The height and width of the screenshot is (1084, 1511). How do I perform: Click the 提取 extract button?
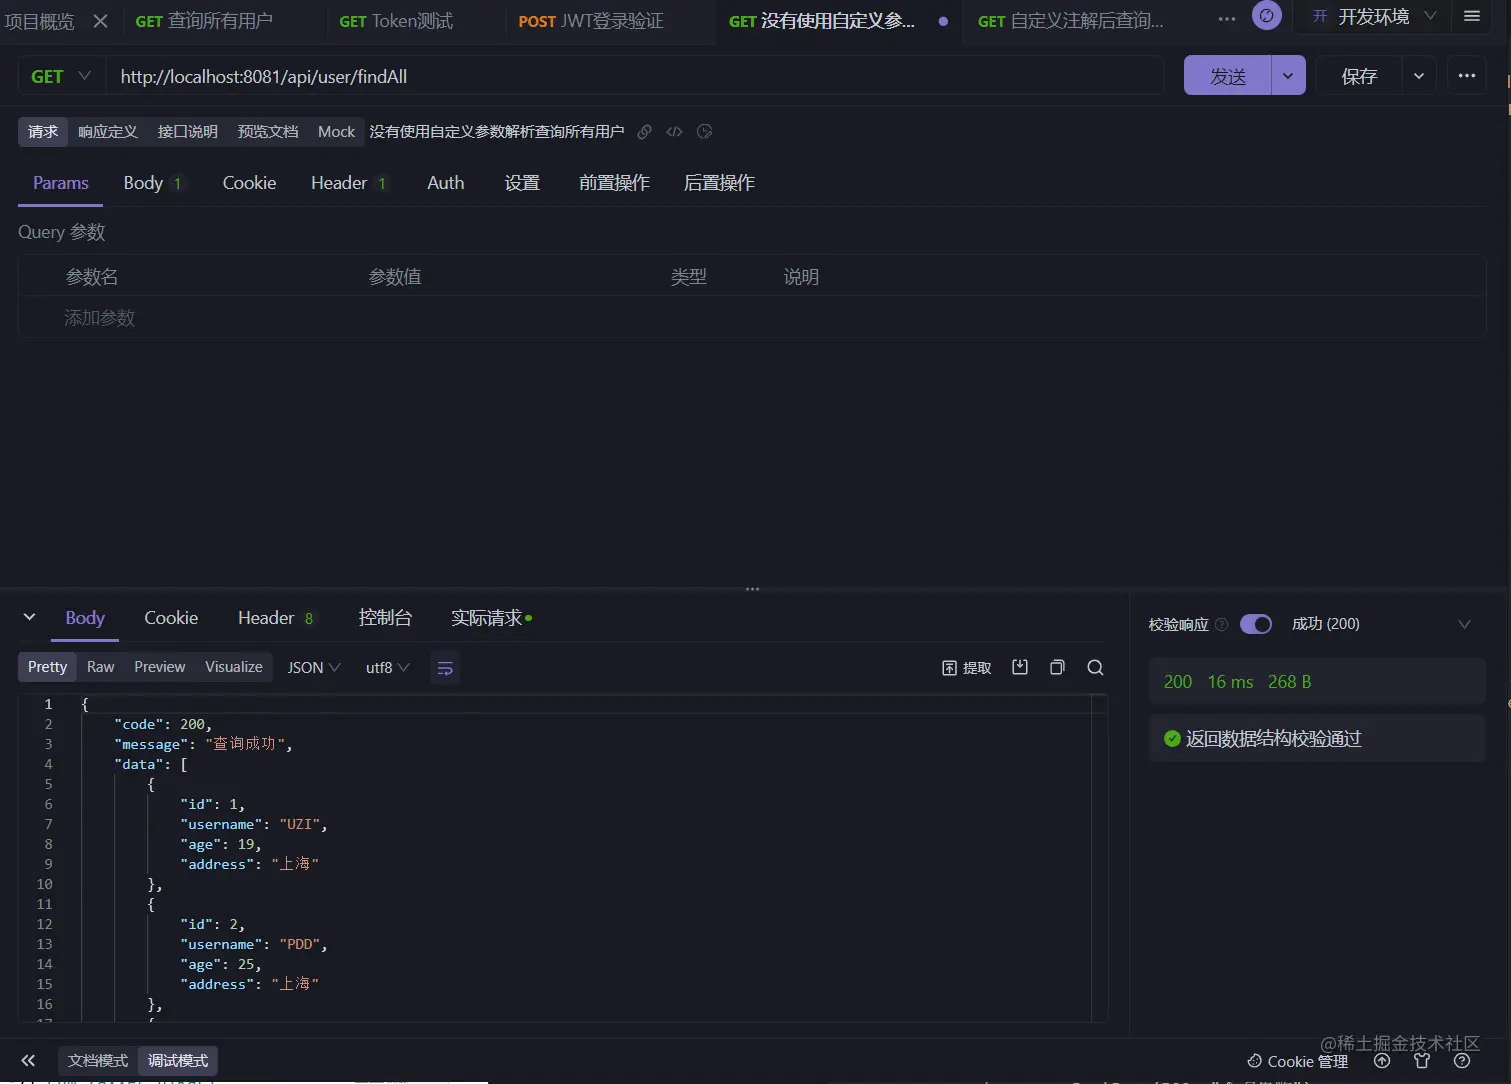pyautogui.click(x=967, y=668)
